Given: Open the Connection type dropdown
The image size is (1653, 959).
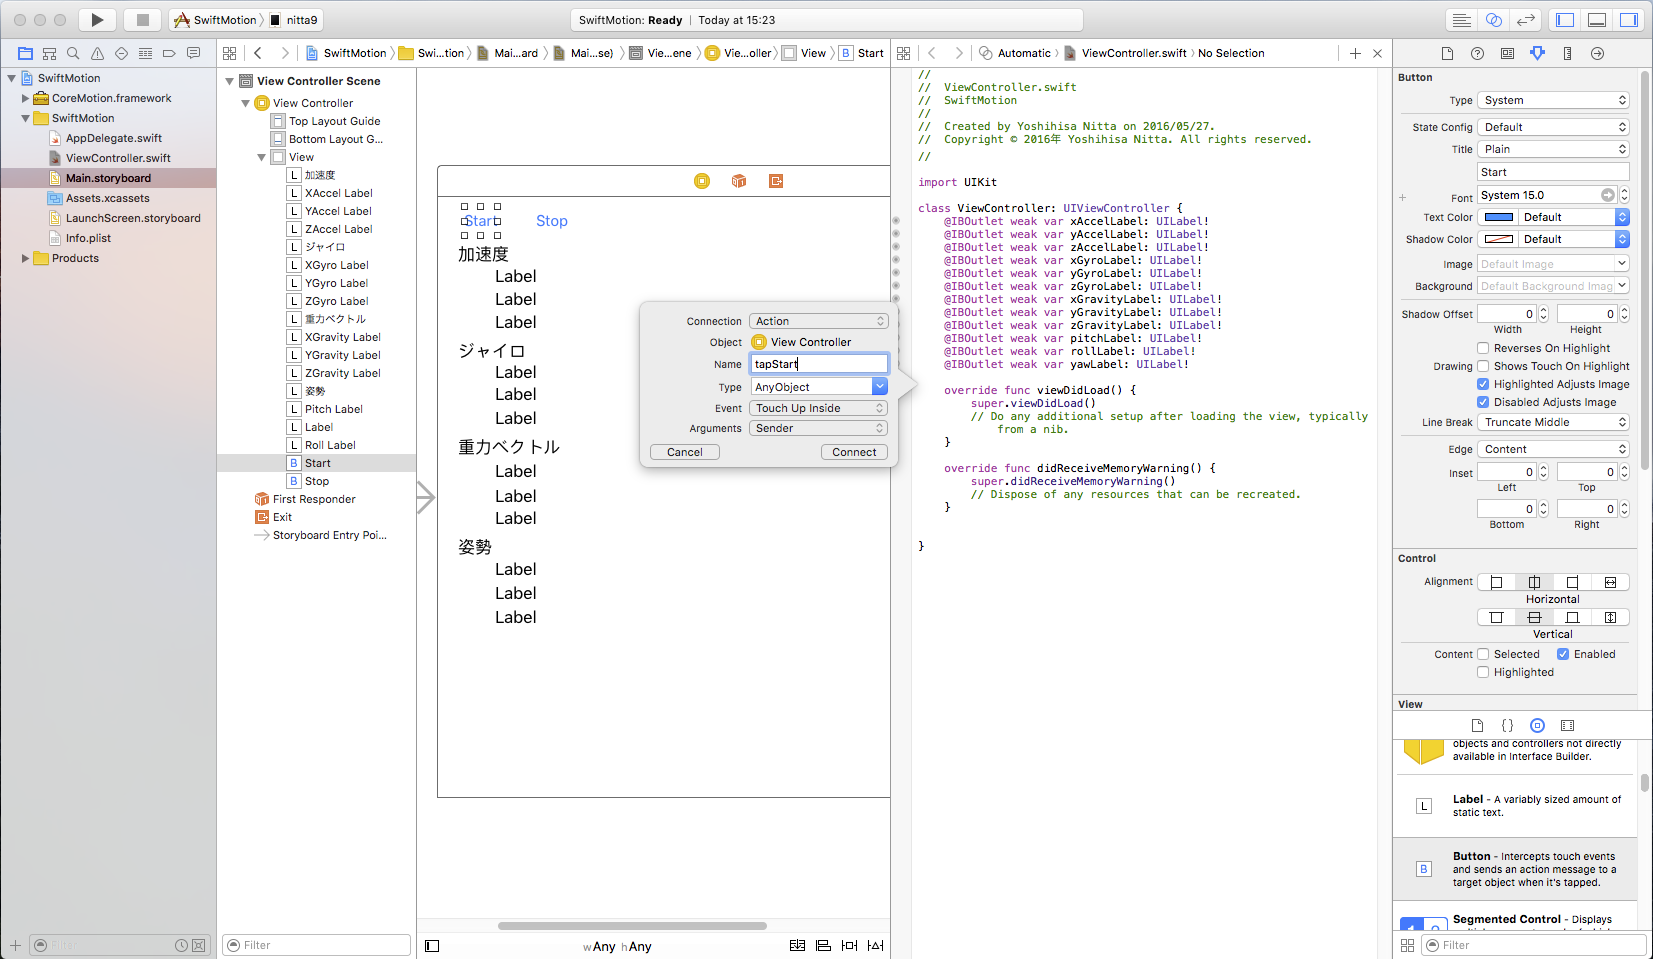Looking at the screenshot, I should click(x=819, y=321).
